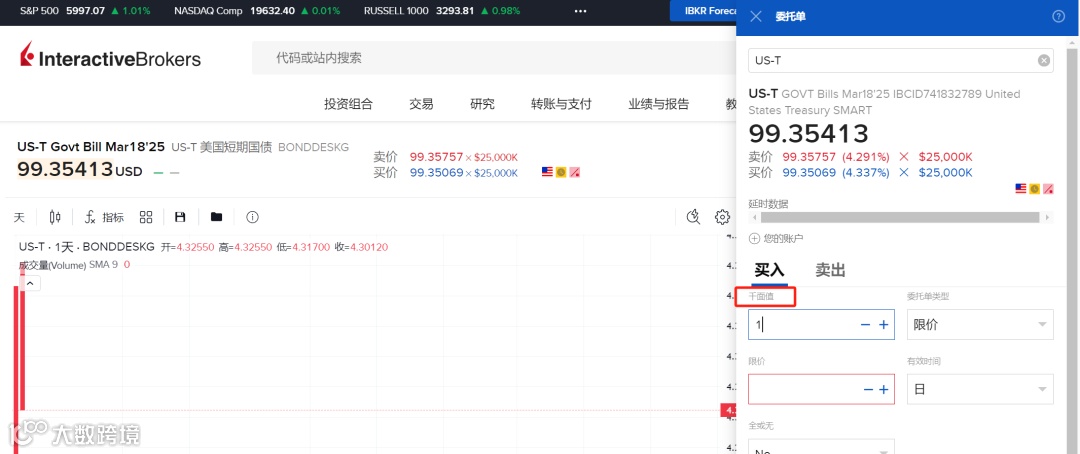The width and height of the screenshot is (1080, 454).
Task: Click order panel 卖价 99.35757 (4.291%)
Action: click(x=835, y=156)
